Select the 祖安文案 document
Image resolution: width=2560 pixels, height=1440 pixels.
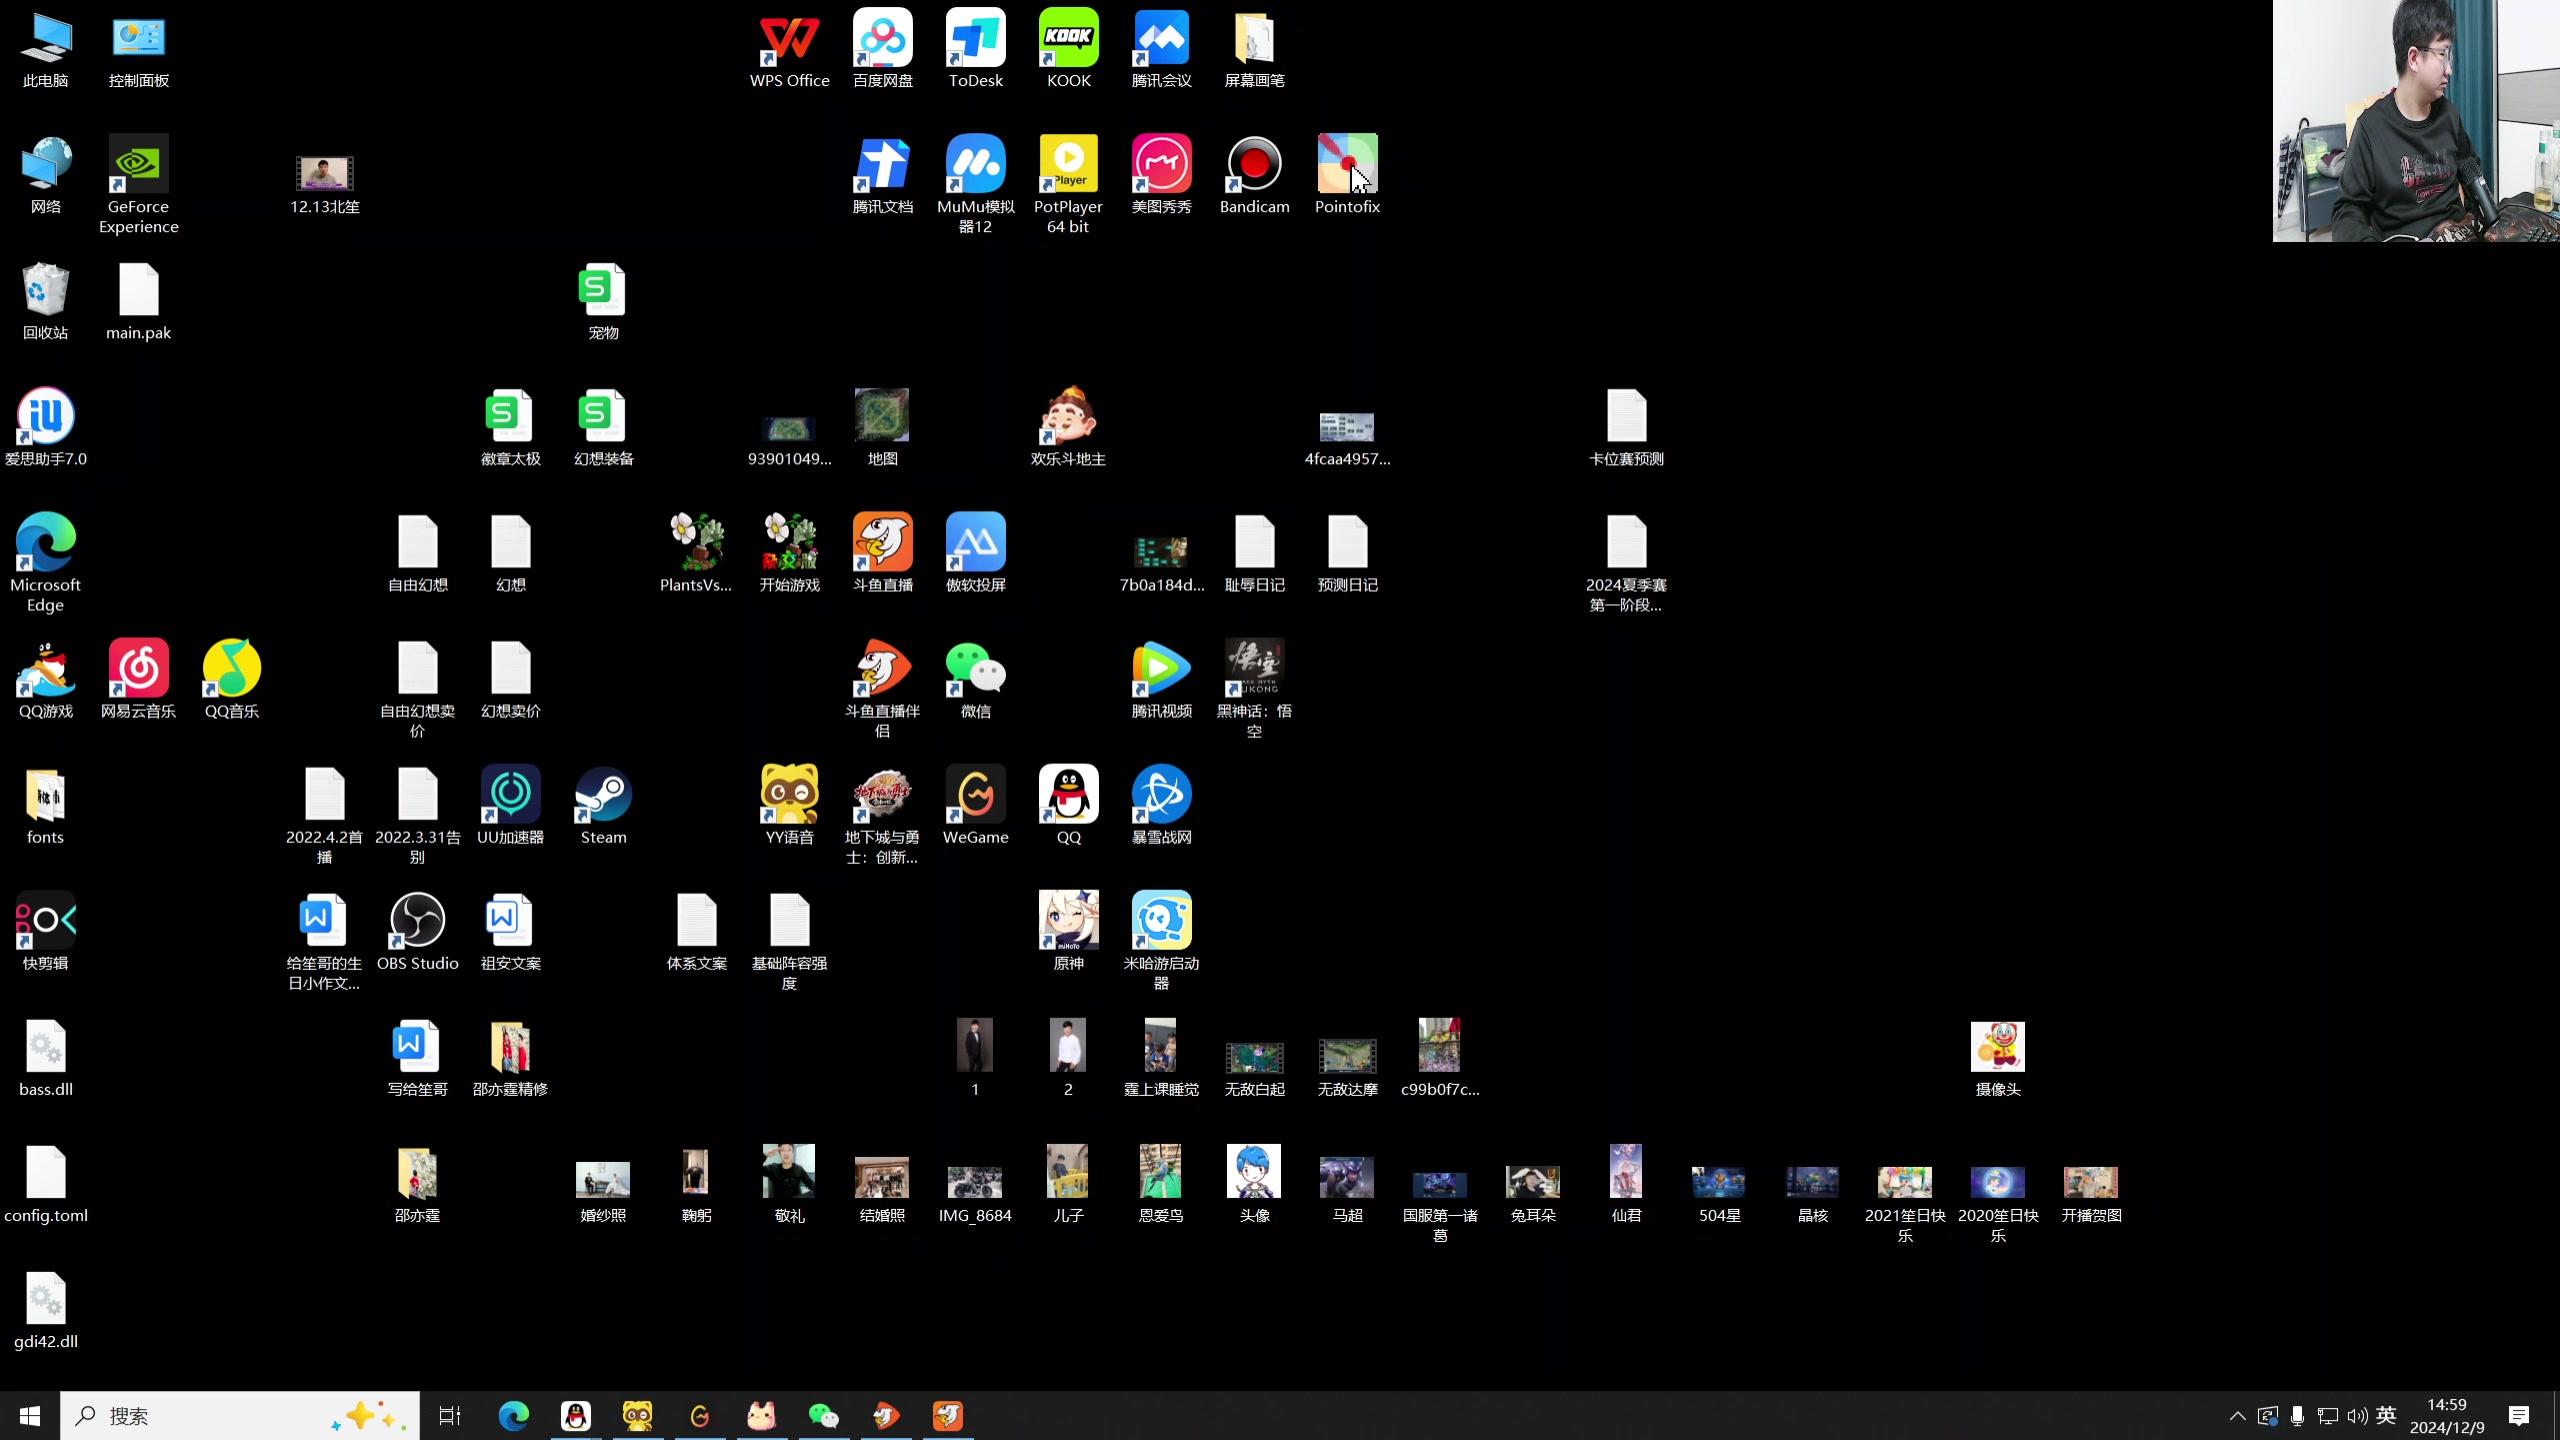pos(510,931)
